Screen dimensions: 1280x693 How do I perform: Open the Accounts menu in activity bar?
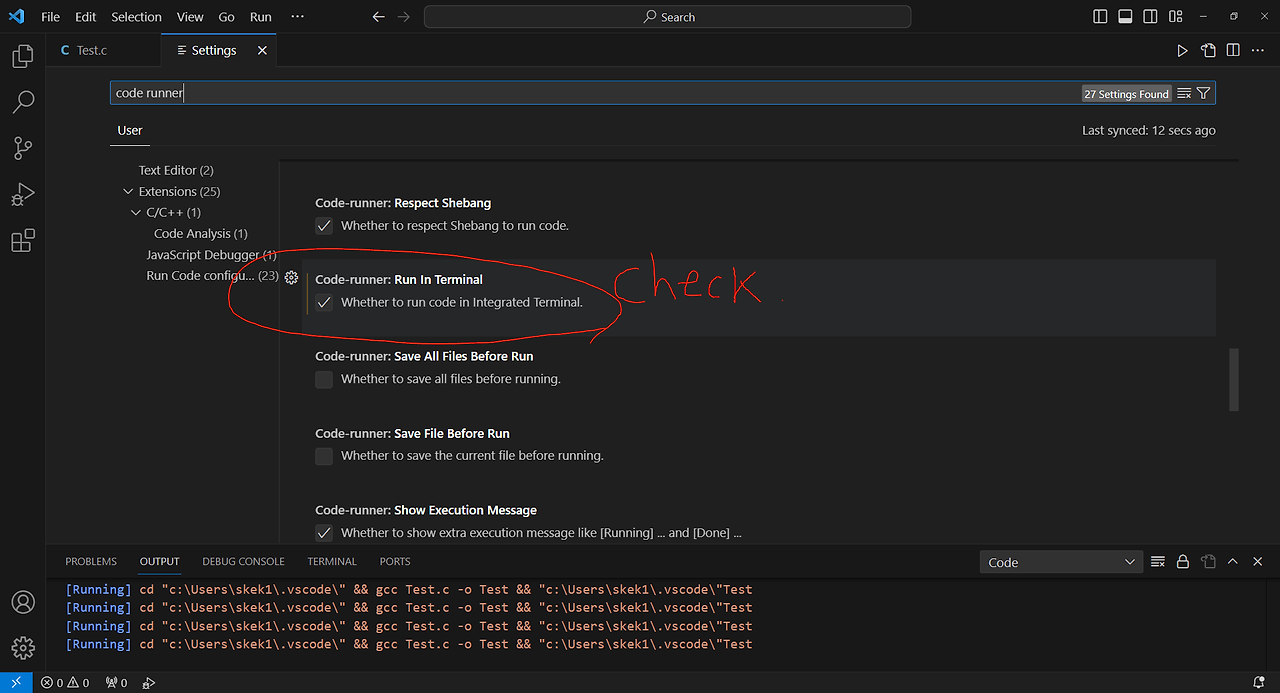[22, 603]
